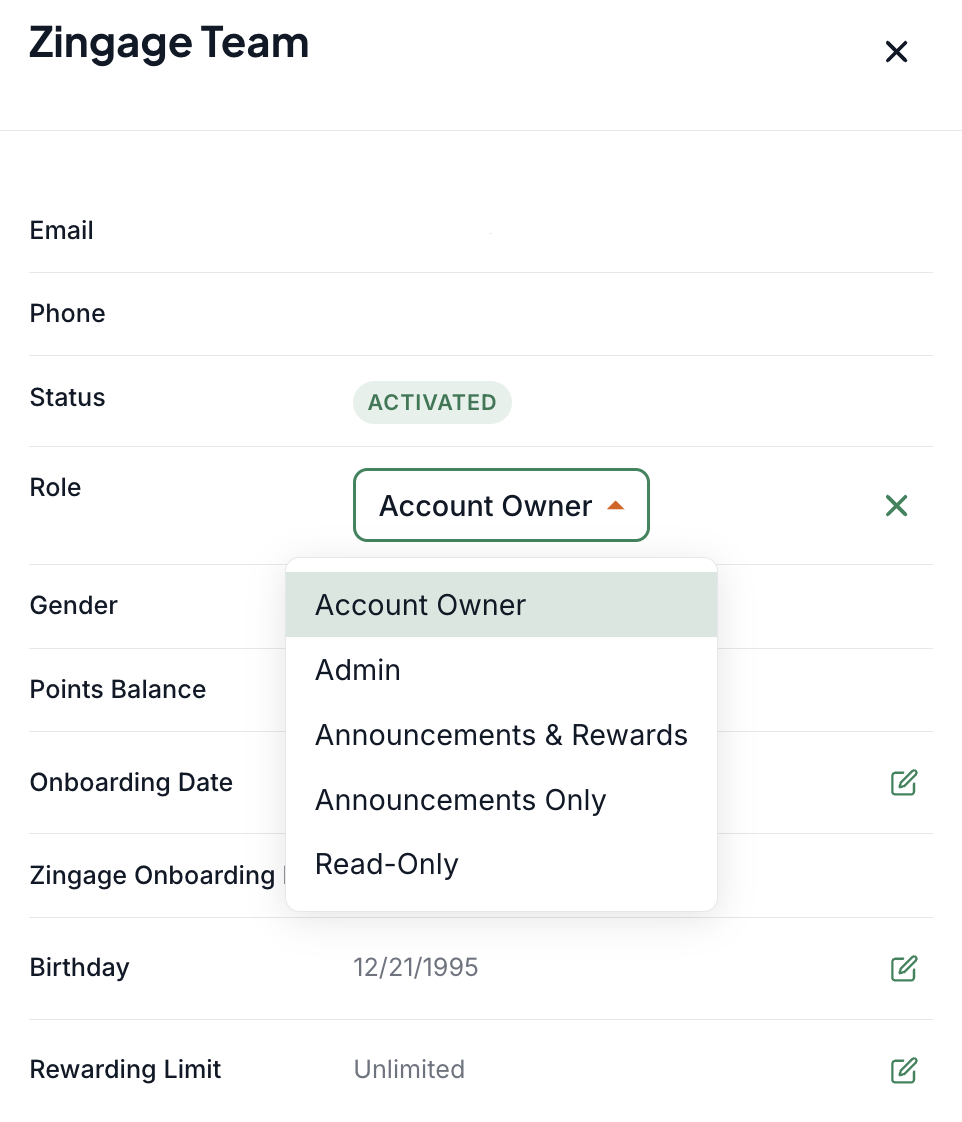The image size is (962, 1122).
Task: Edit the Onboarding Date field
Action: [904, 782]
